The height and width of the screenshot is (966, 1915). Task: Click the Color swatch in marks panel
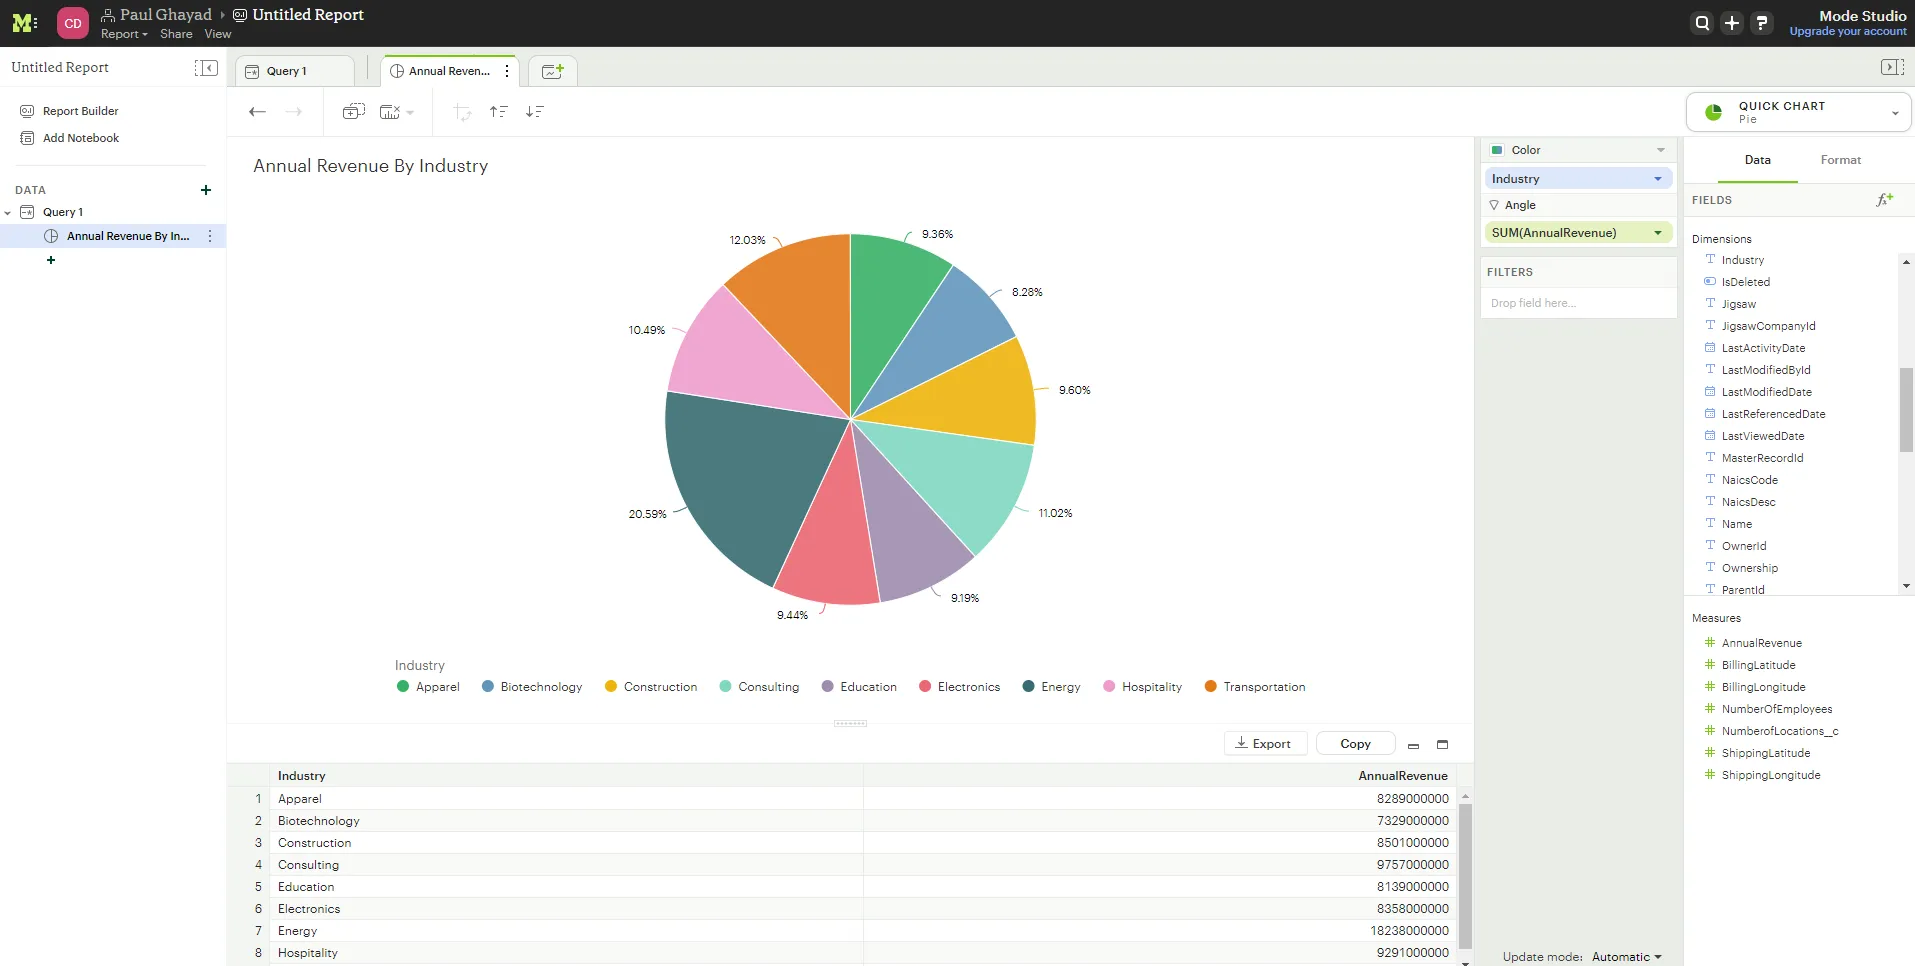[1497, 150]
